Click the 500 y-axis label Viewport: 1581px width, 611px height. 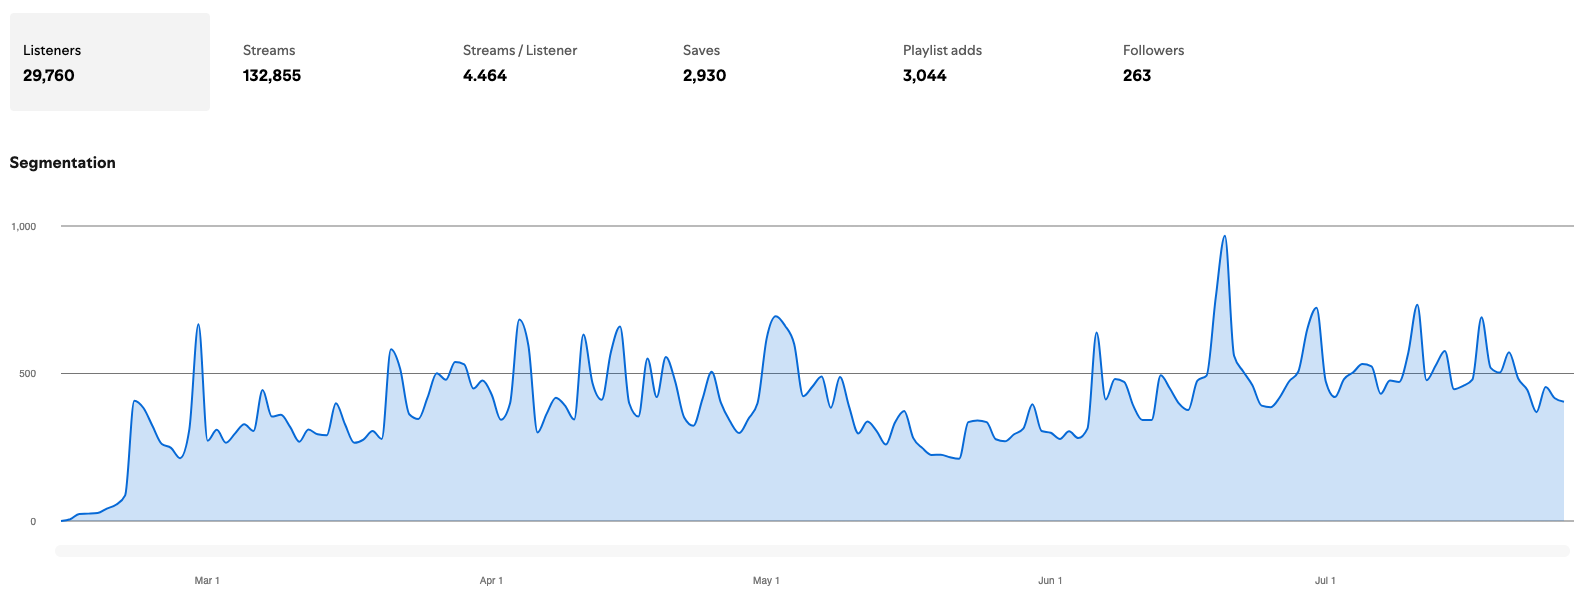tap(27, 374)
